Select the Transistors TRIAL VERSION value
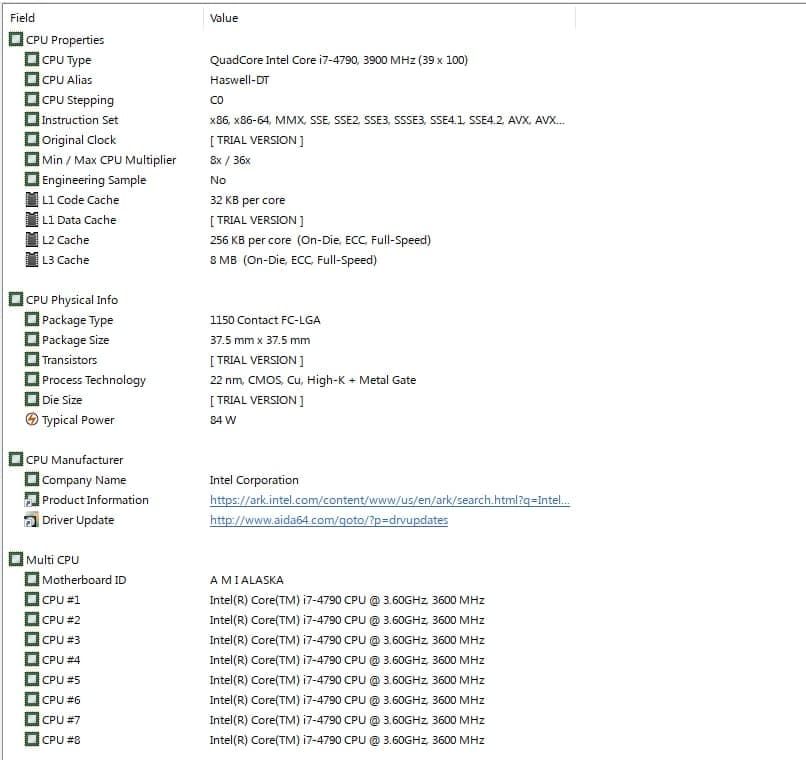This screenshot has width=806, height=760. [257, 360]
